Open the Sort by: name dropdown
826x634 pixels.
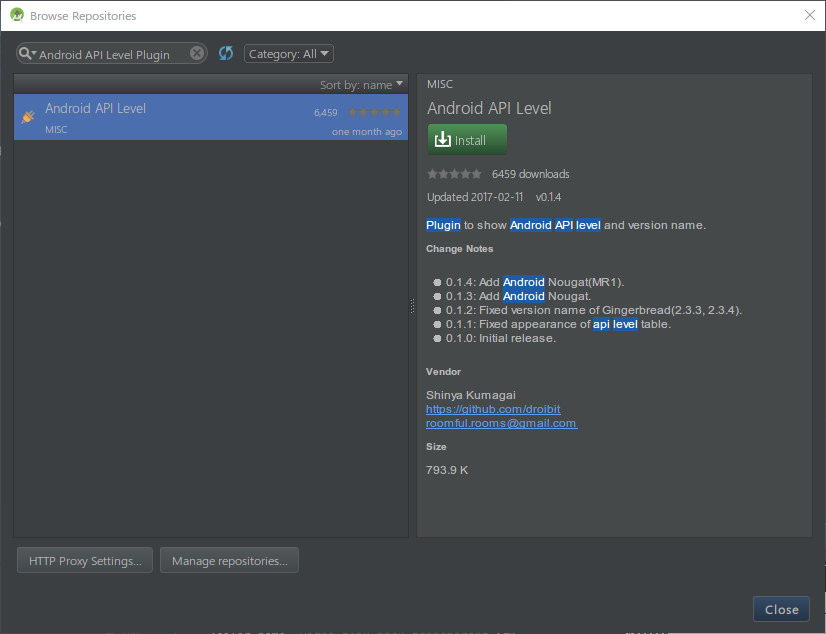point(361,85)
